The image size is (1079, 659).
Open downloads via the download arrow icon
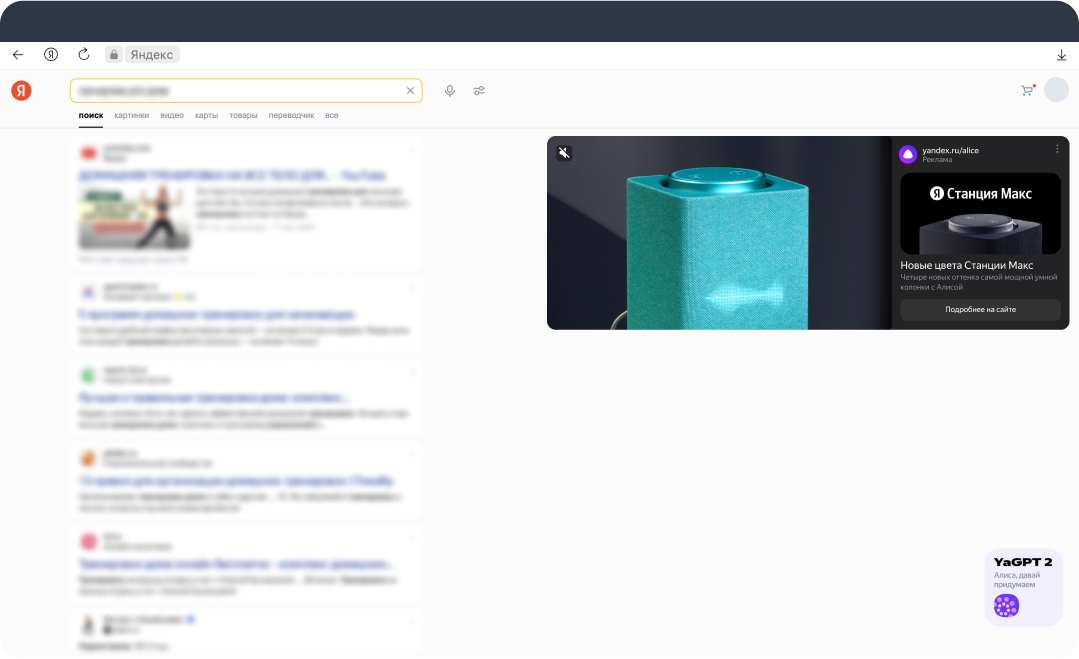(1061, 55)
